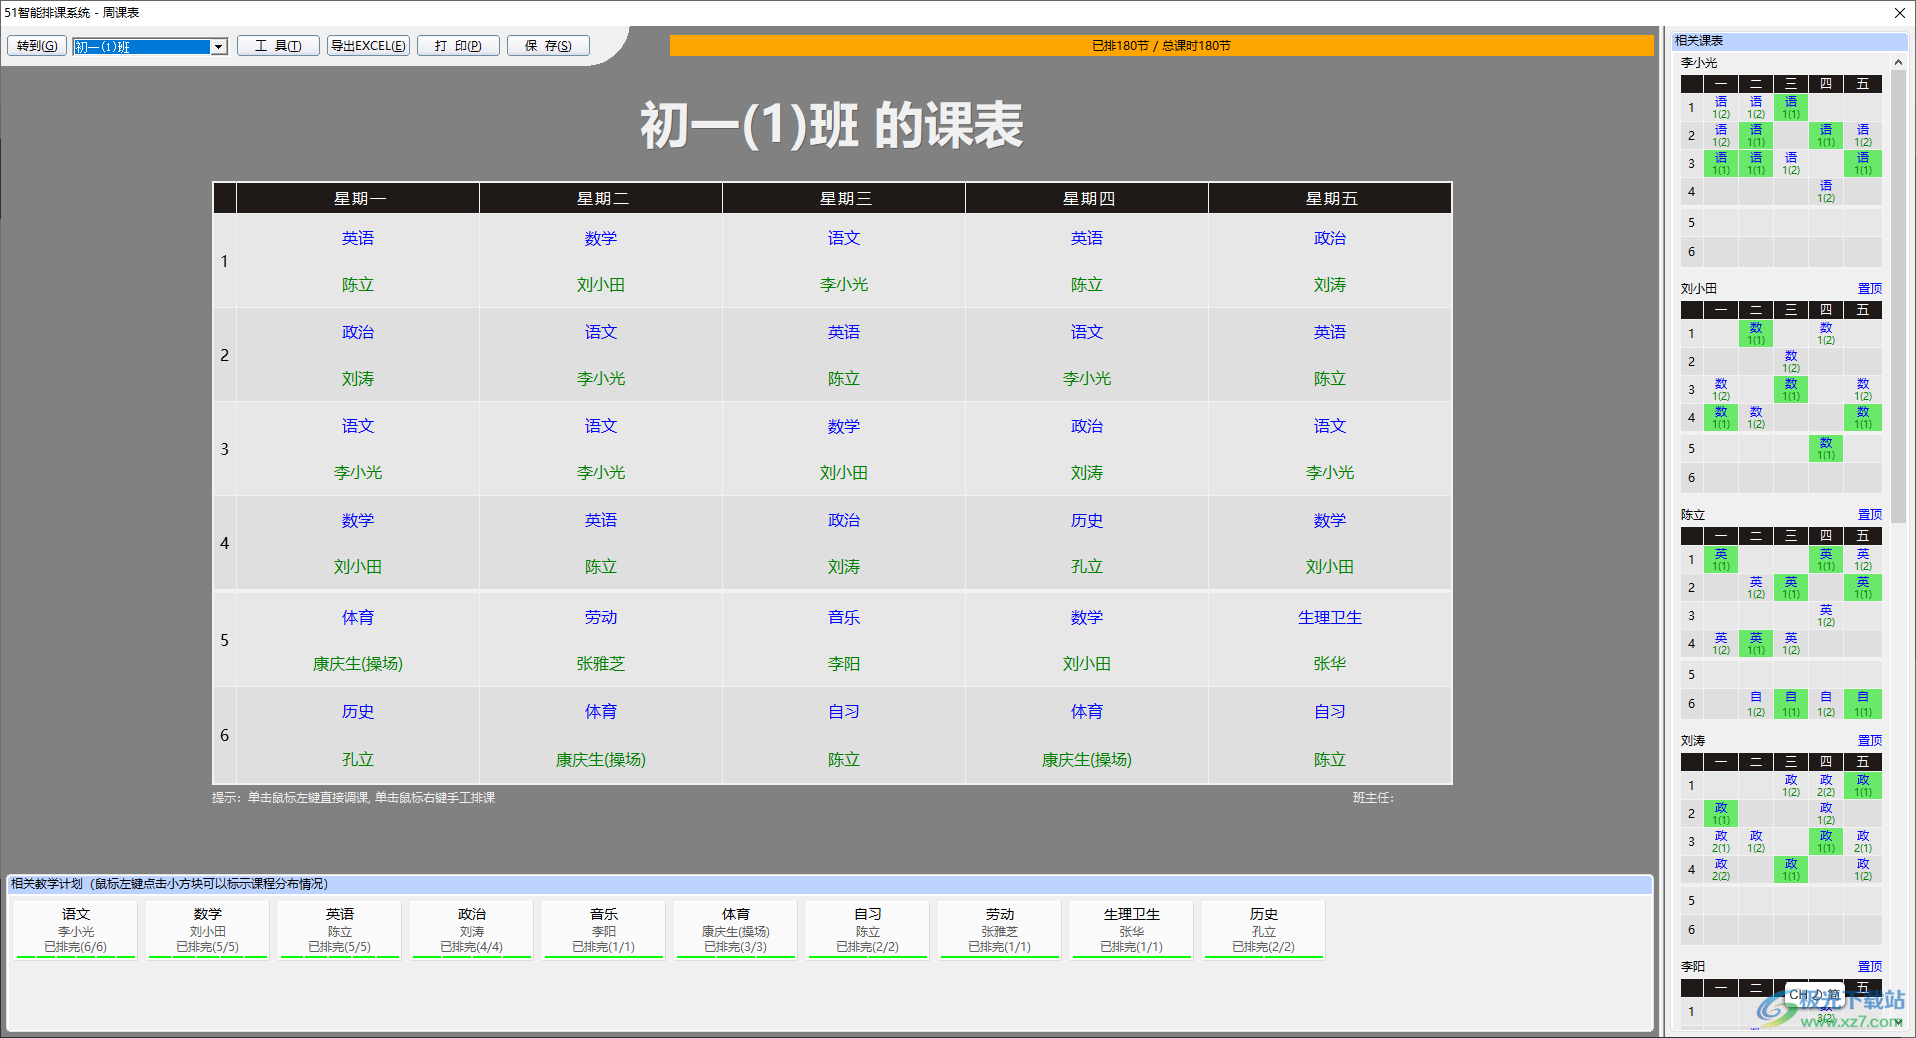Pin 刘小田 timetable with 置顶
1916x1038 pixels.
point(1869,289)
